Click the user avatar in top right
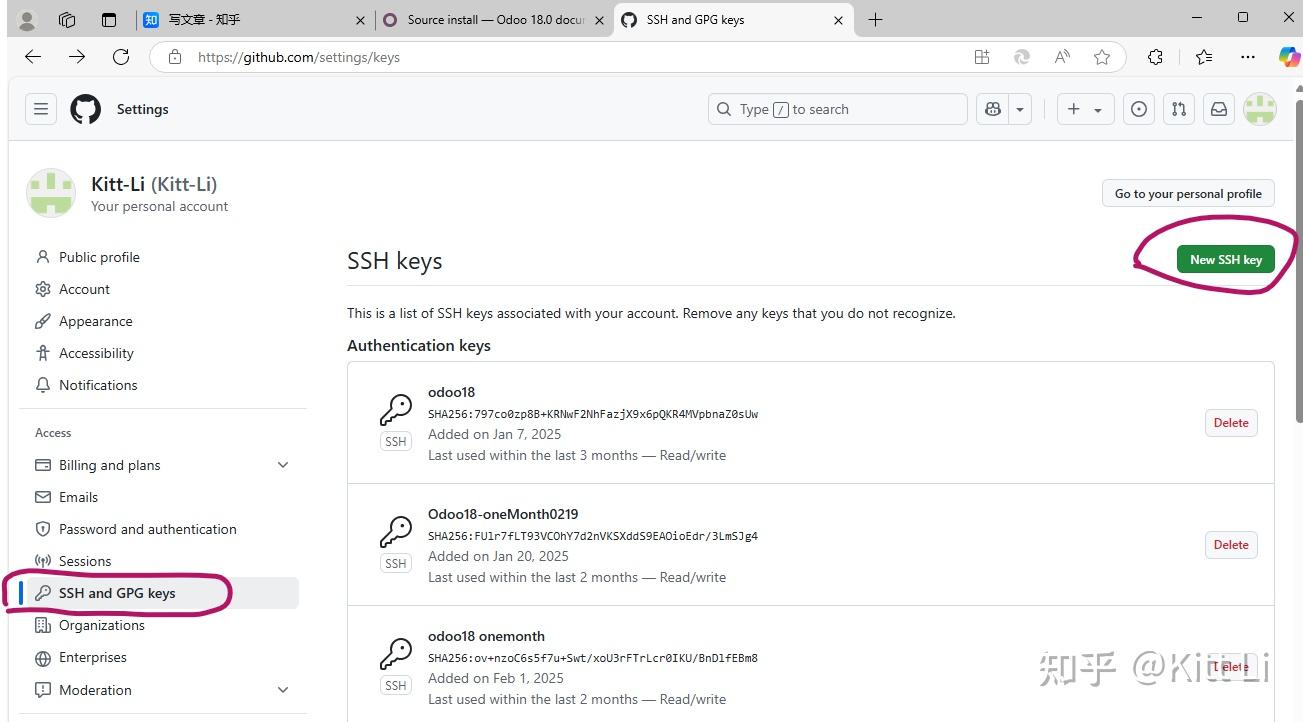 [x=1259, y=109]
